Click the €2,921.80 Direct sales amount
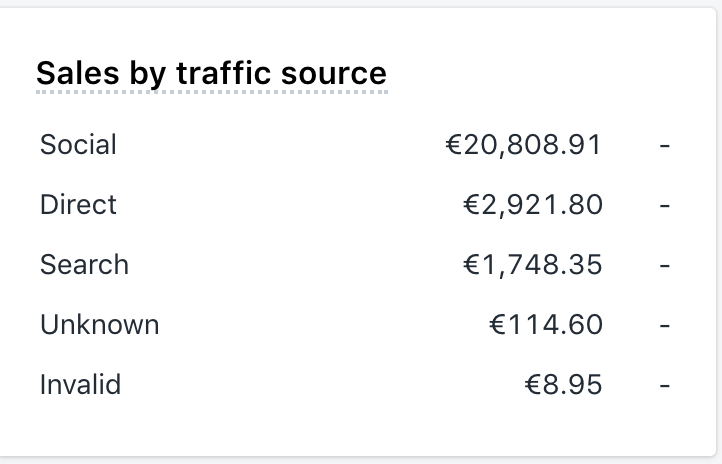 pyautogui.click(x=532, y=205)
